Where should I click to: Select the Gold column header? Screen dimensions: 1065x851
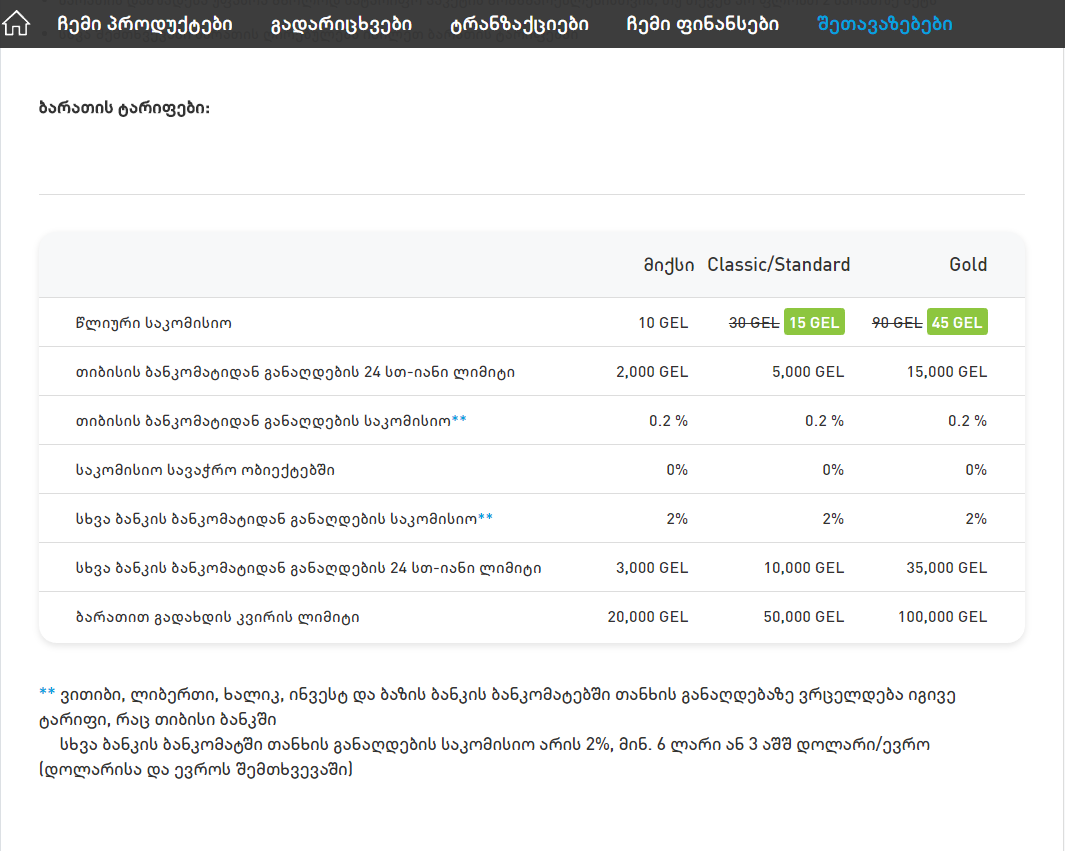click(968, 265)
